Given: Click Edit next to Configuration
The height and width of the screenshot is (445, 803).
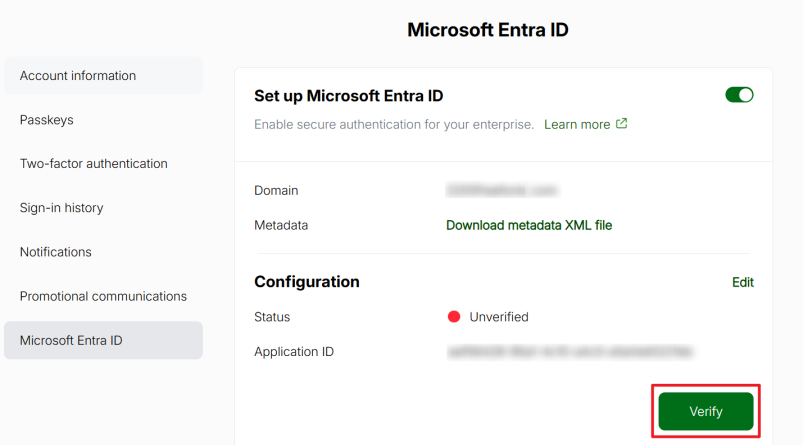Looking at the screenshot, I should [743, 282].
